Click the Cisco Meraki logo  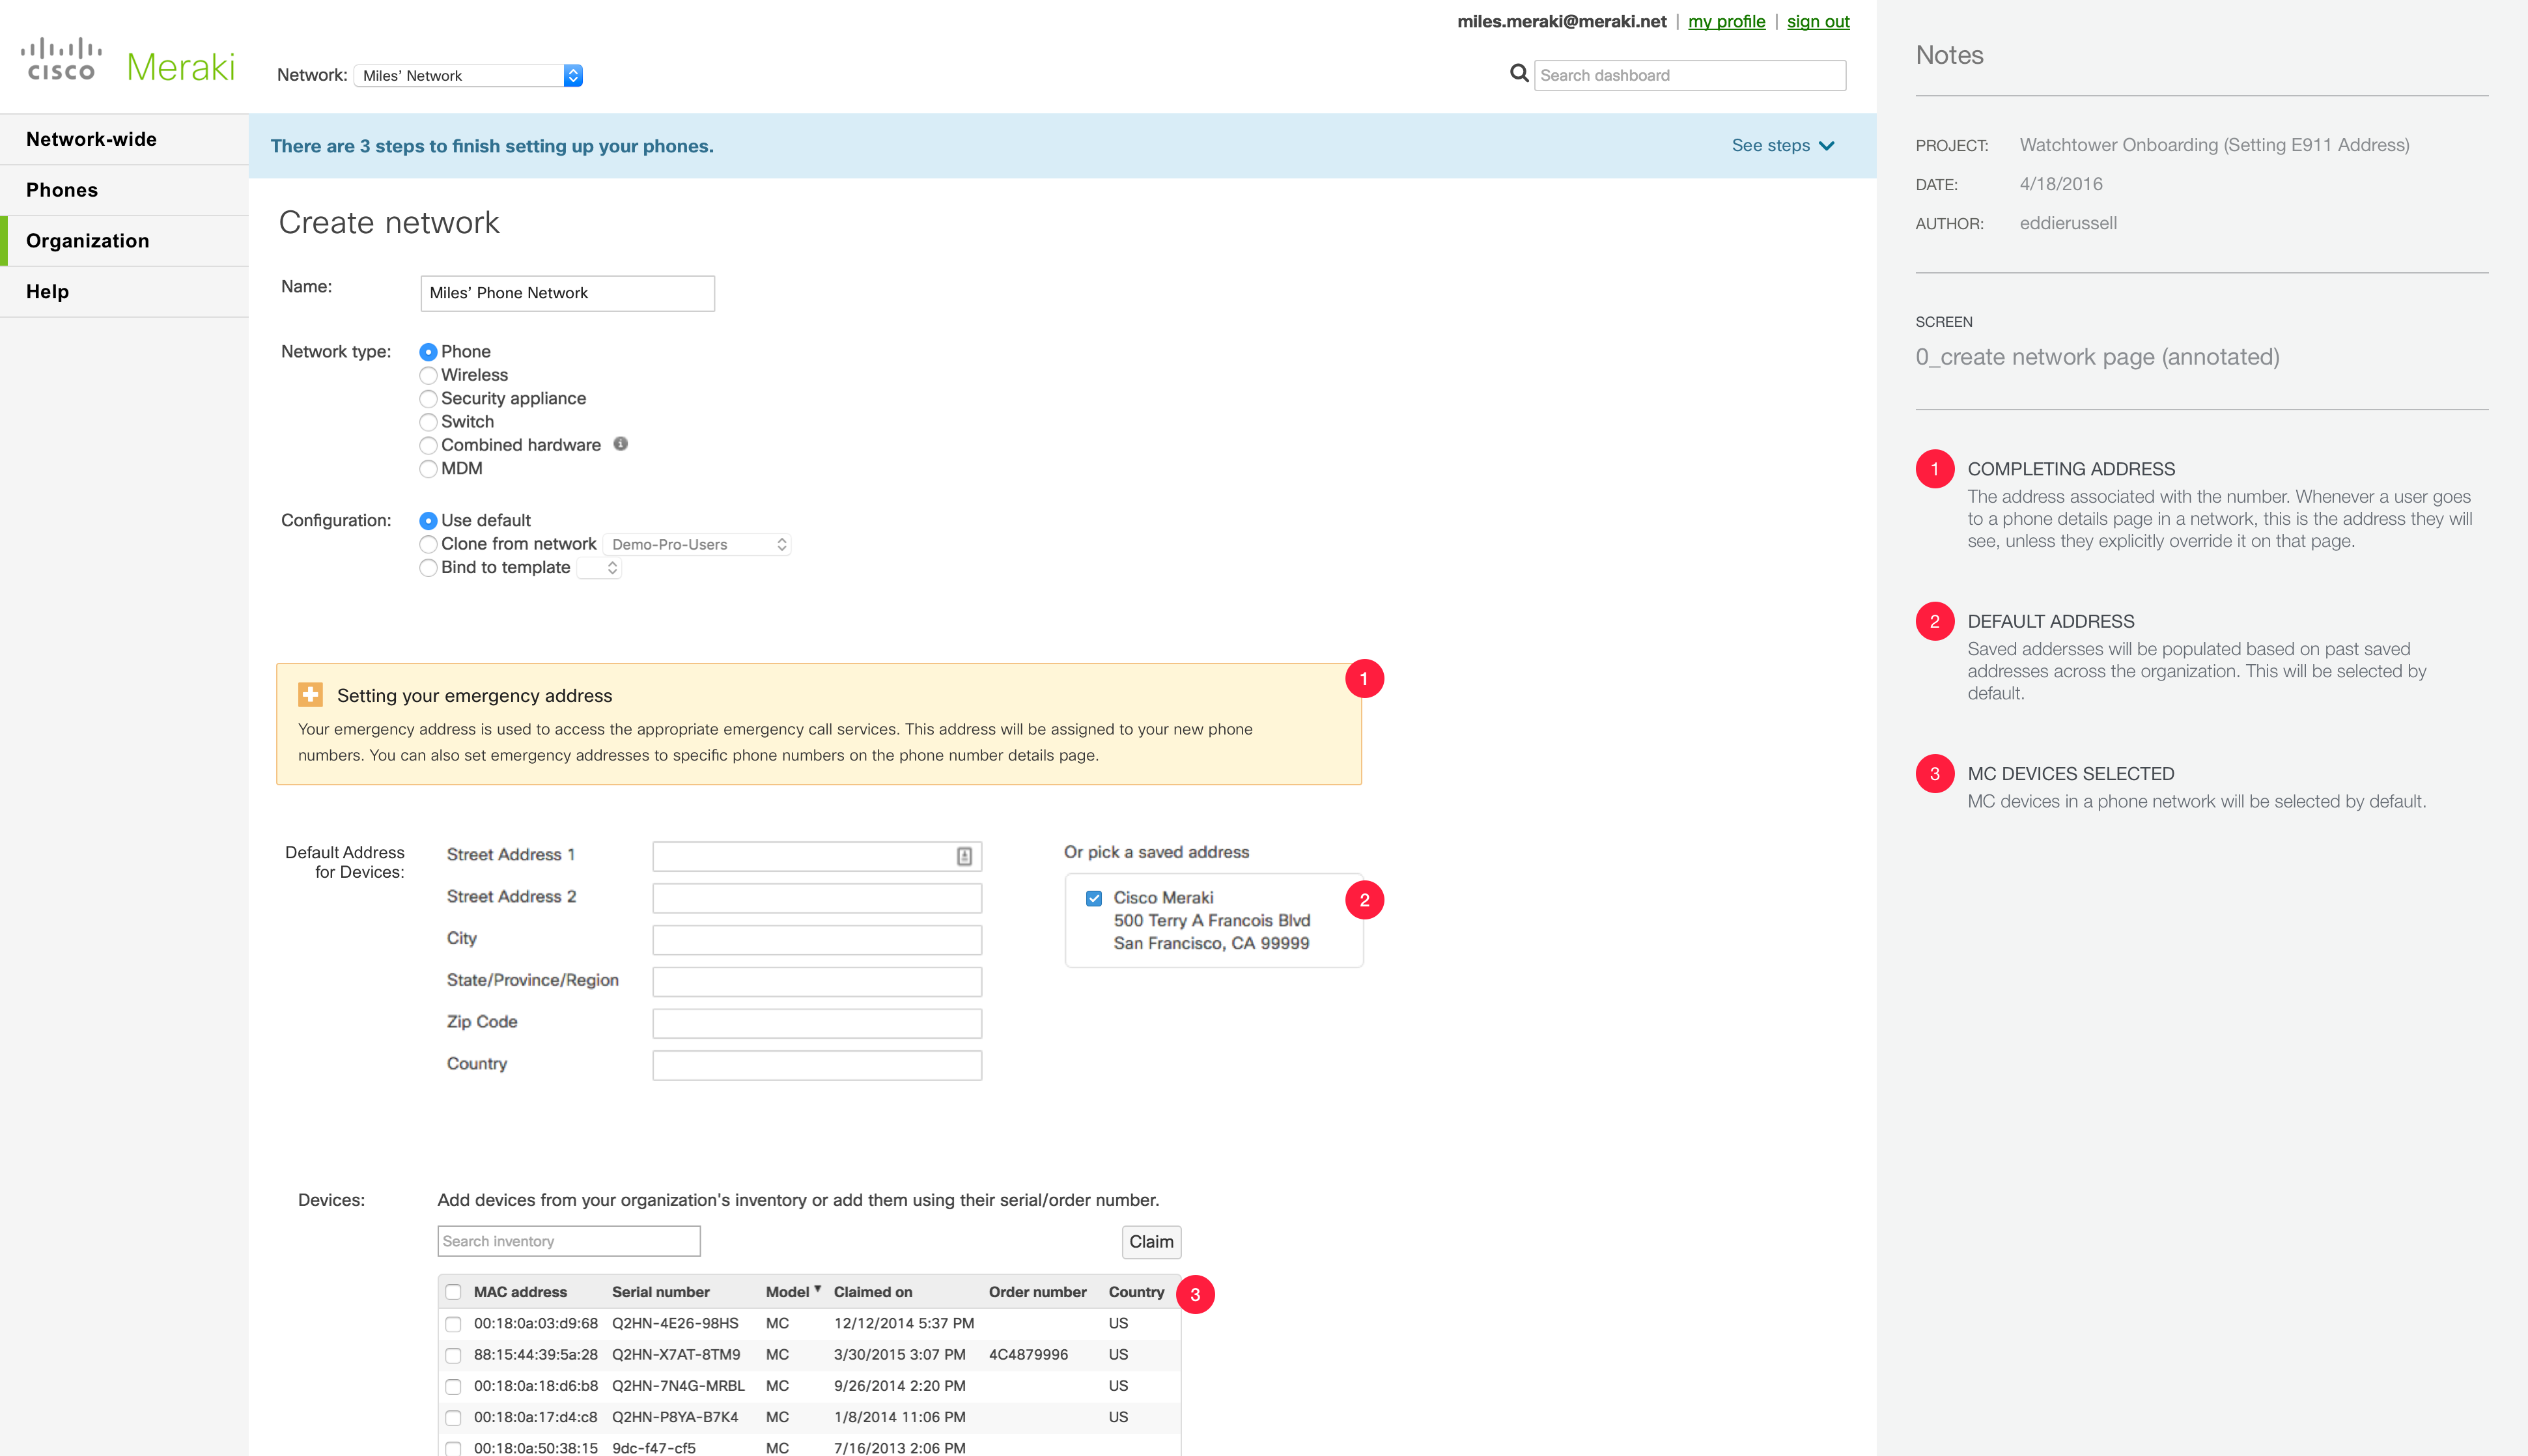(128, 62)
